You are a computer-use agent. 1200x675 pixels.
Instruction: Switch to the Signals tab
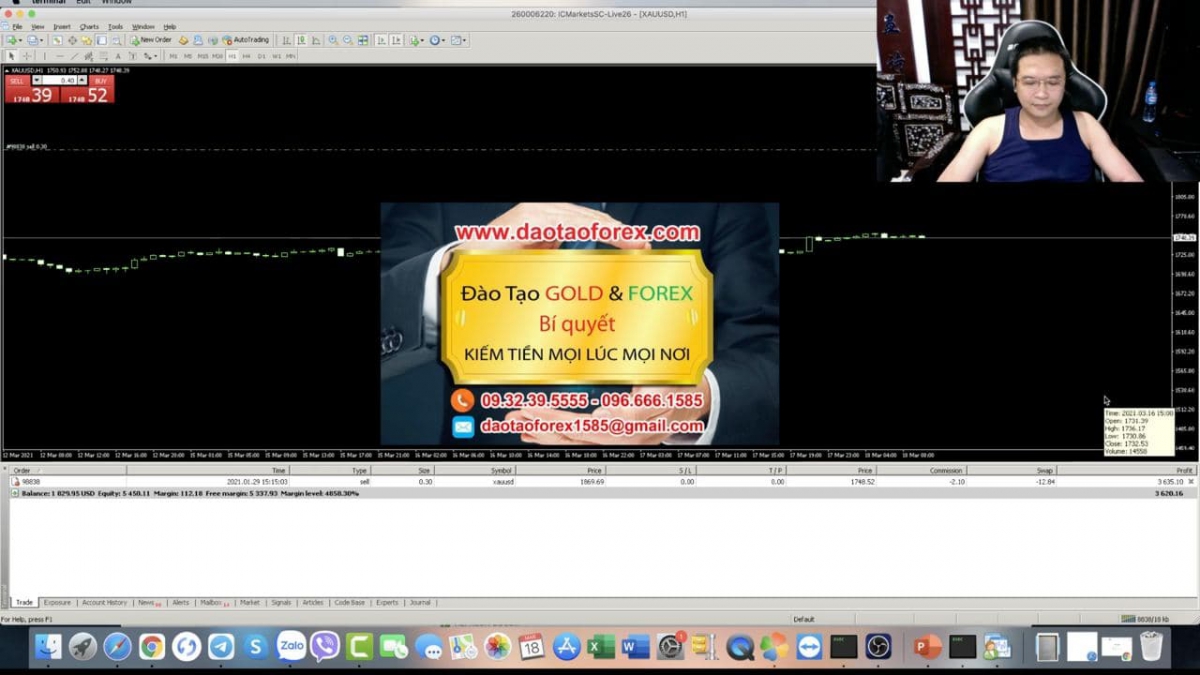281,602
